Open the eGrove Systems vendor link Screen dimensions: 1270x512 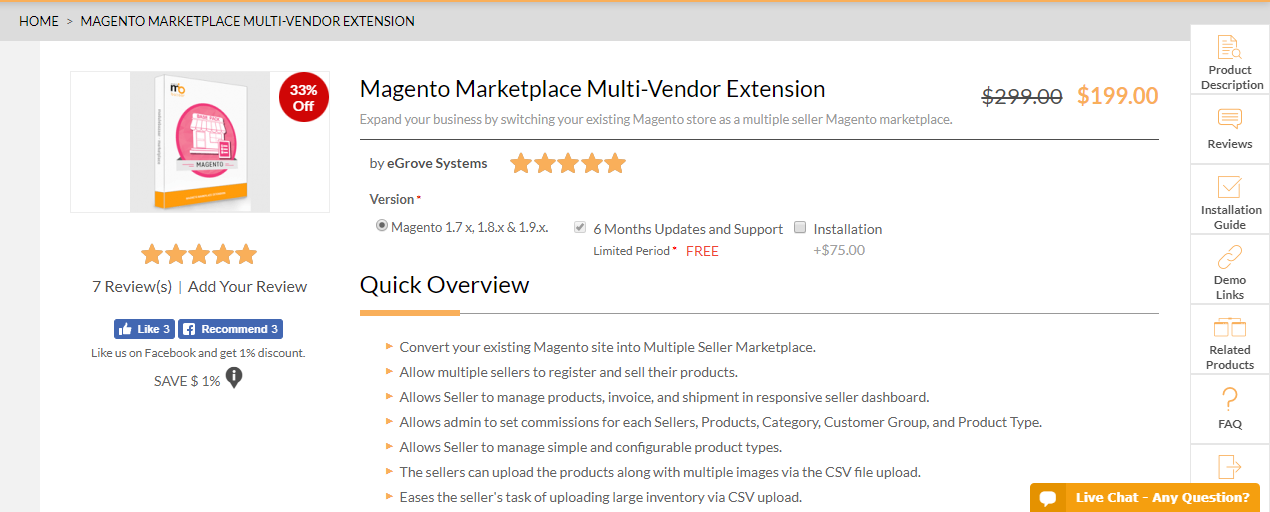(438, 163)
